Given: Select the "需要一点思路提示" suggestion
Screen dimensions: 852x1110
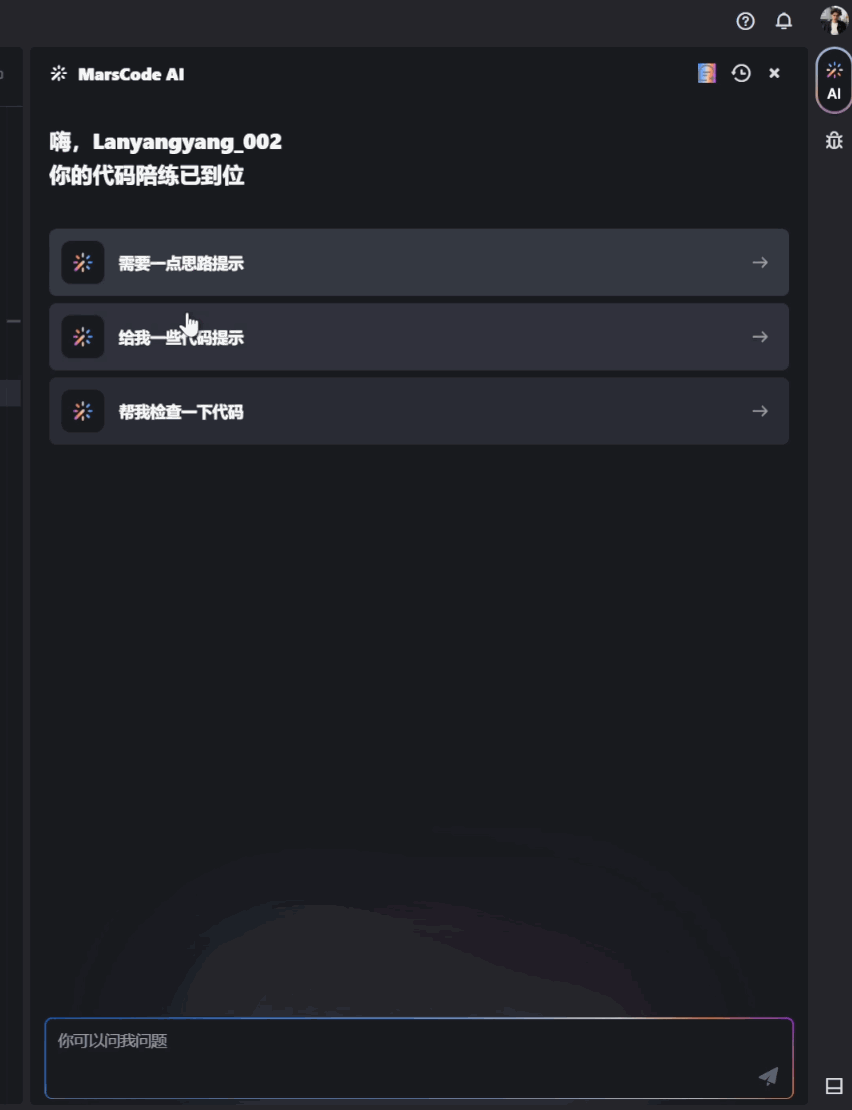Looking at the screenshot, I should pyautogui.click(x=181, y=263).
